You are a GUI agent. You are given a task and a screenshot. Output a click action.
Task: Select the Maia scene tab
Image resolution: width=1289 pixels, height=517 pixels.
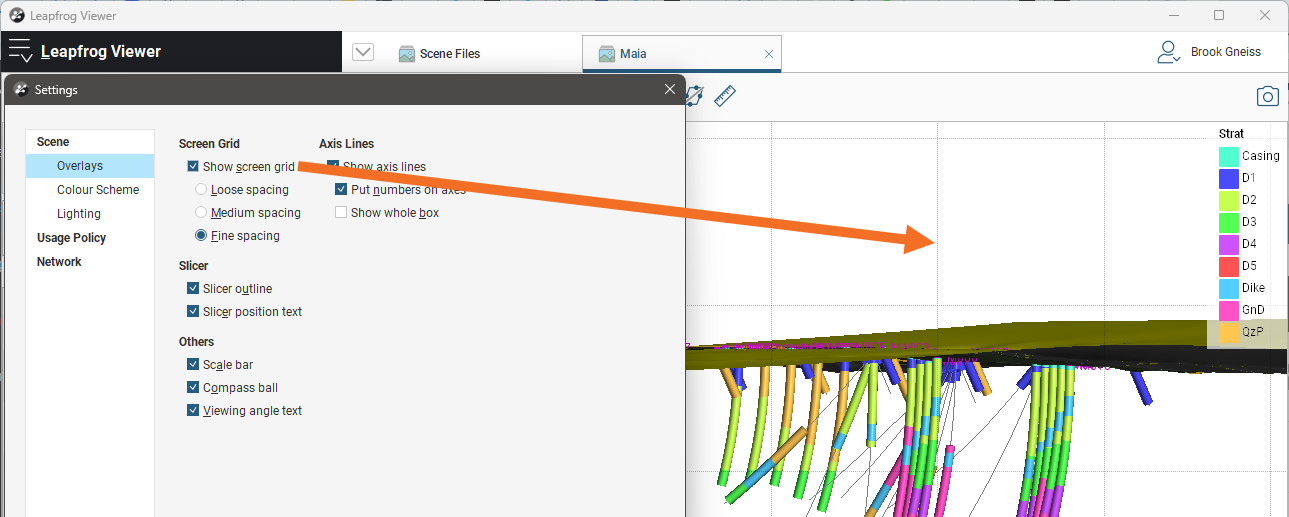pyautogui.click(x=632, y=54)
